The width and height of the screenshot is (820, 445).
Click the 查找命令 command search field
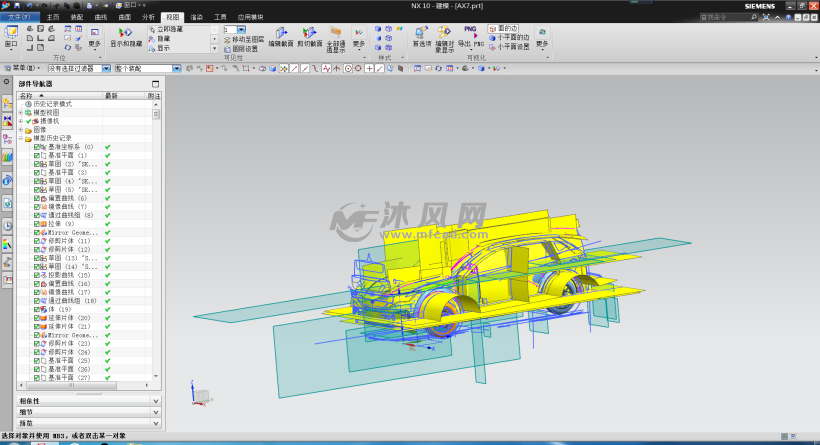[729, 17]
